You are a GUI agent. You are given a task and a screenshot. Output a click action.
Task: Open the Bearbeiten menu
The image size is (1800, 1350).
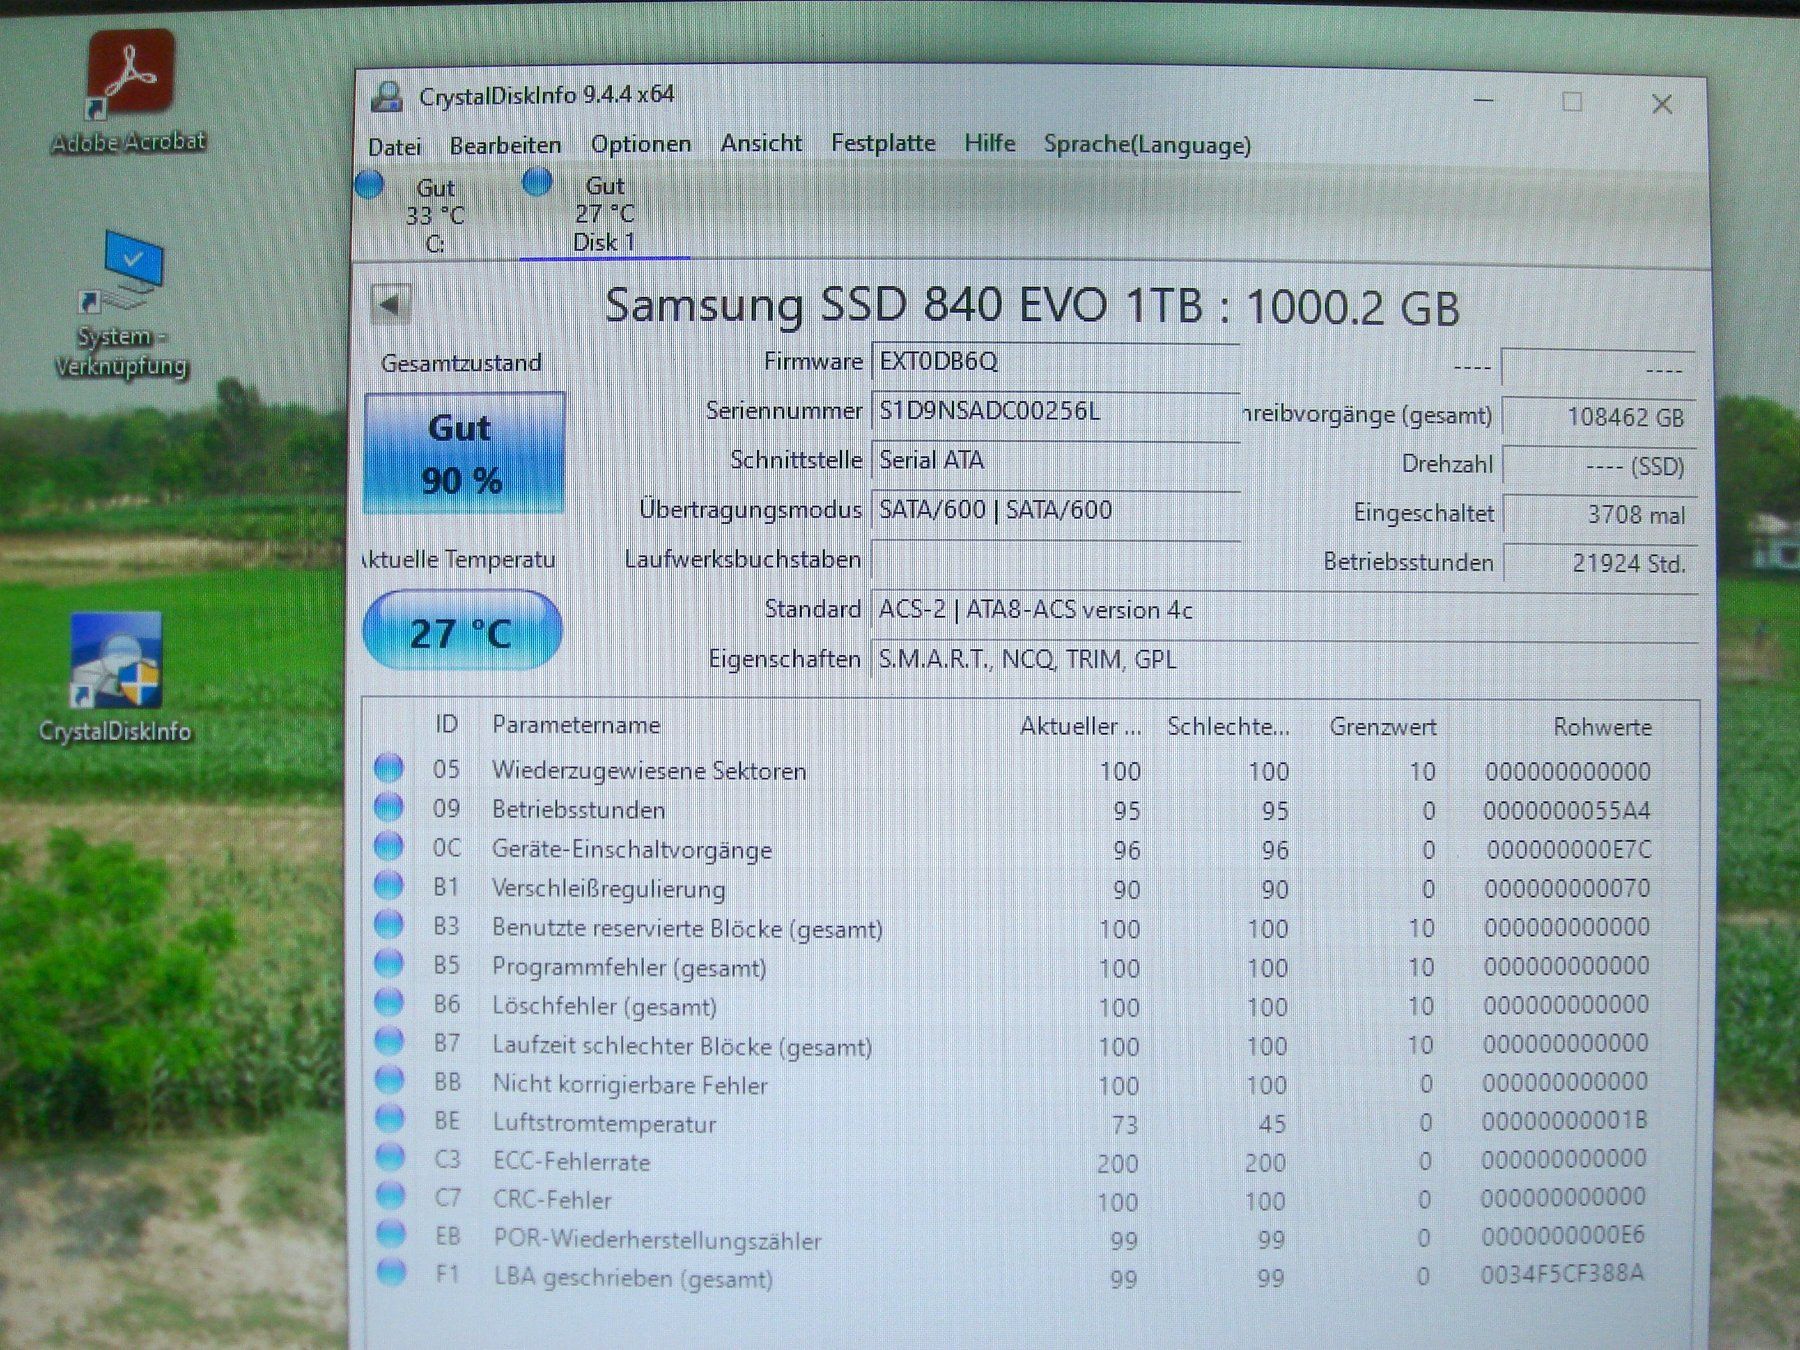coord(505,146)
